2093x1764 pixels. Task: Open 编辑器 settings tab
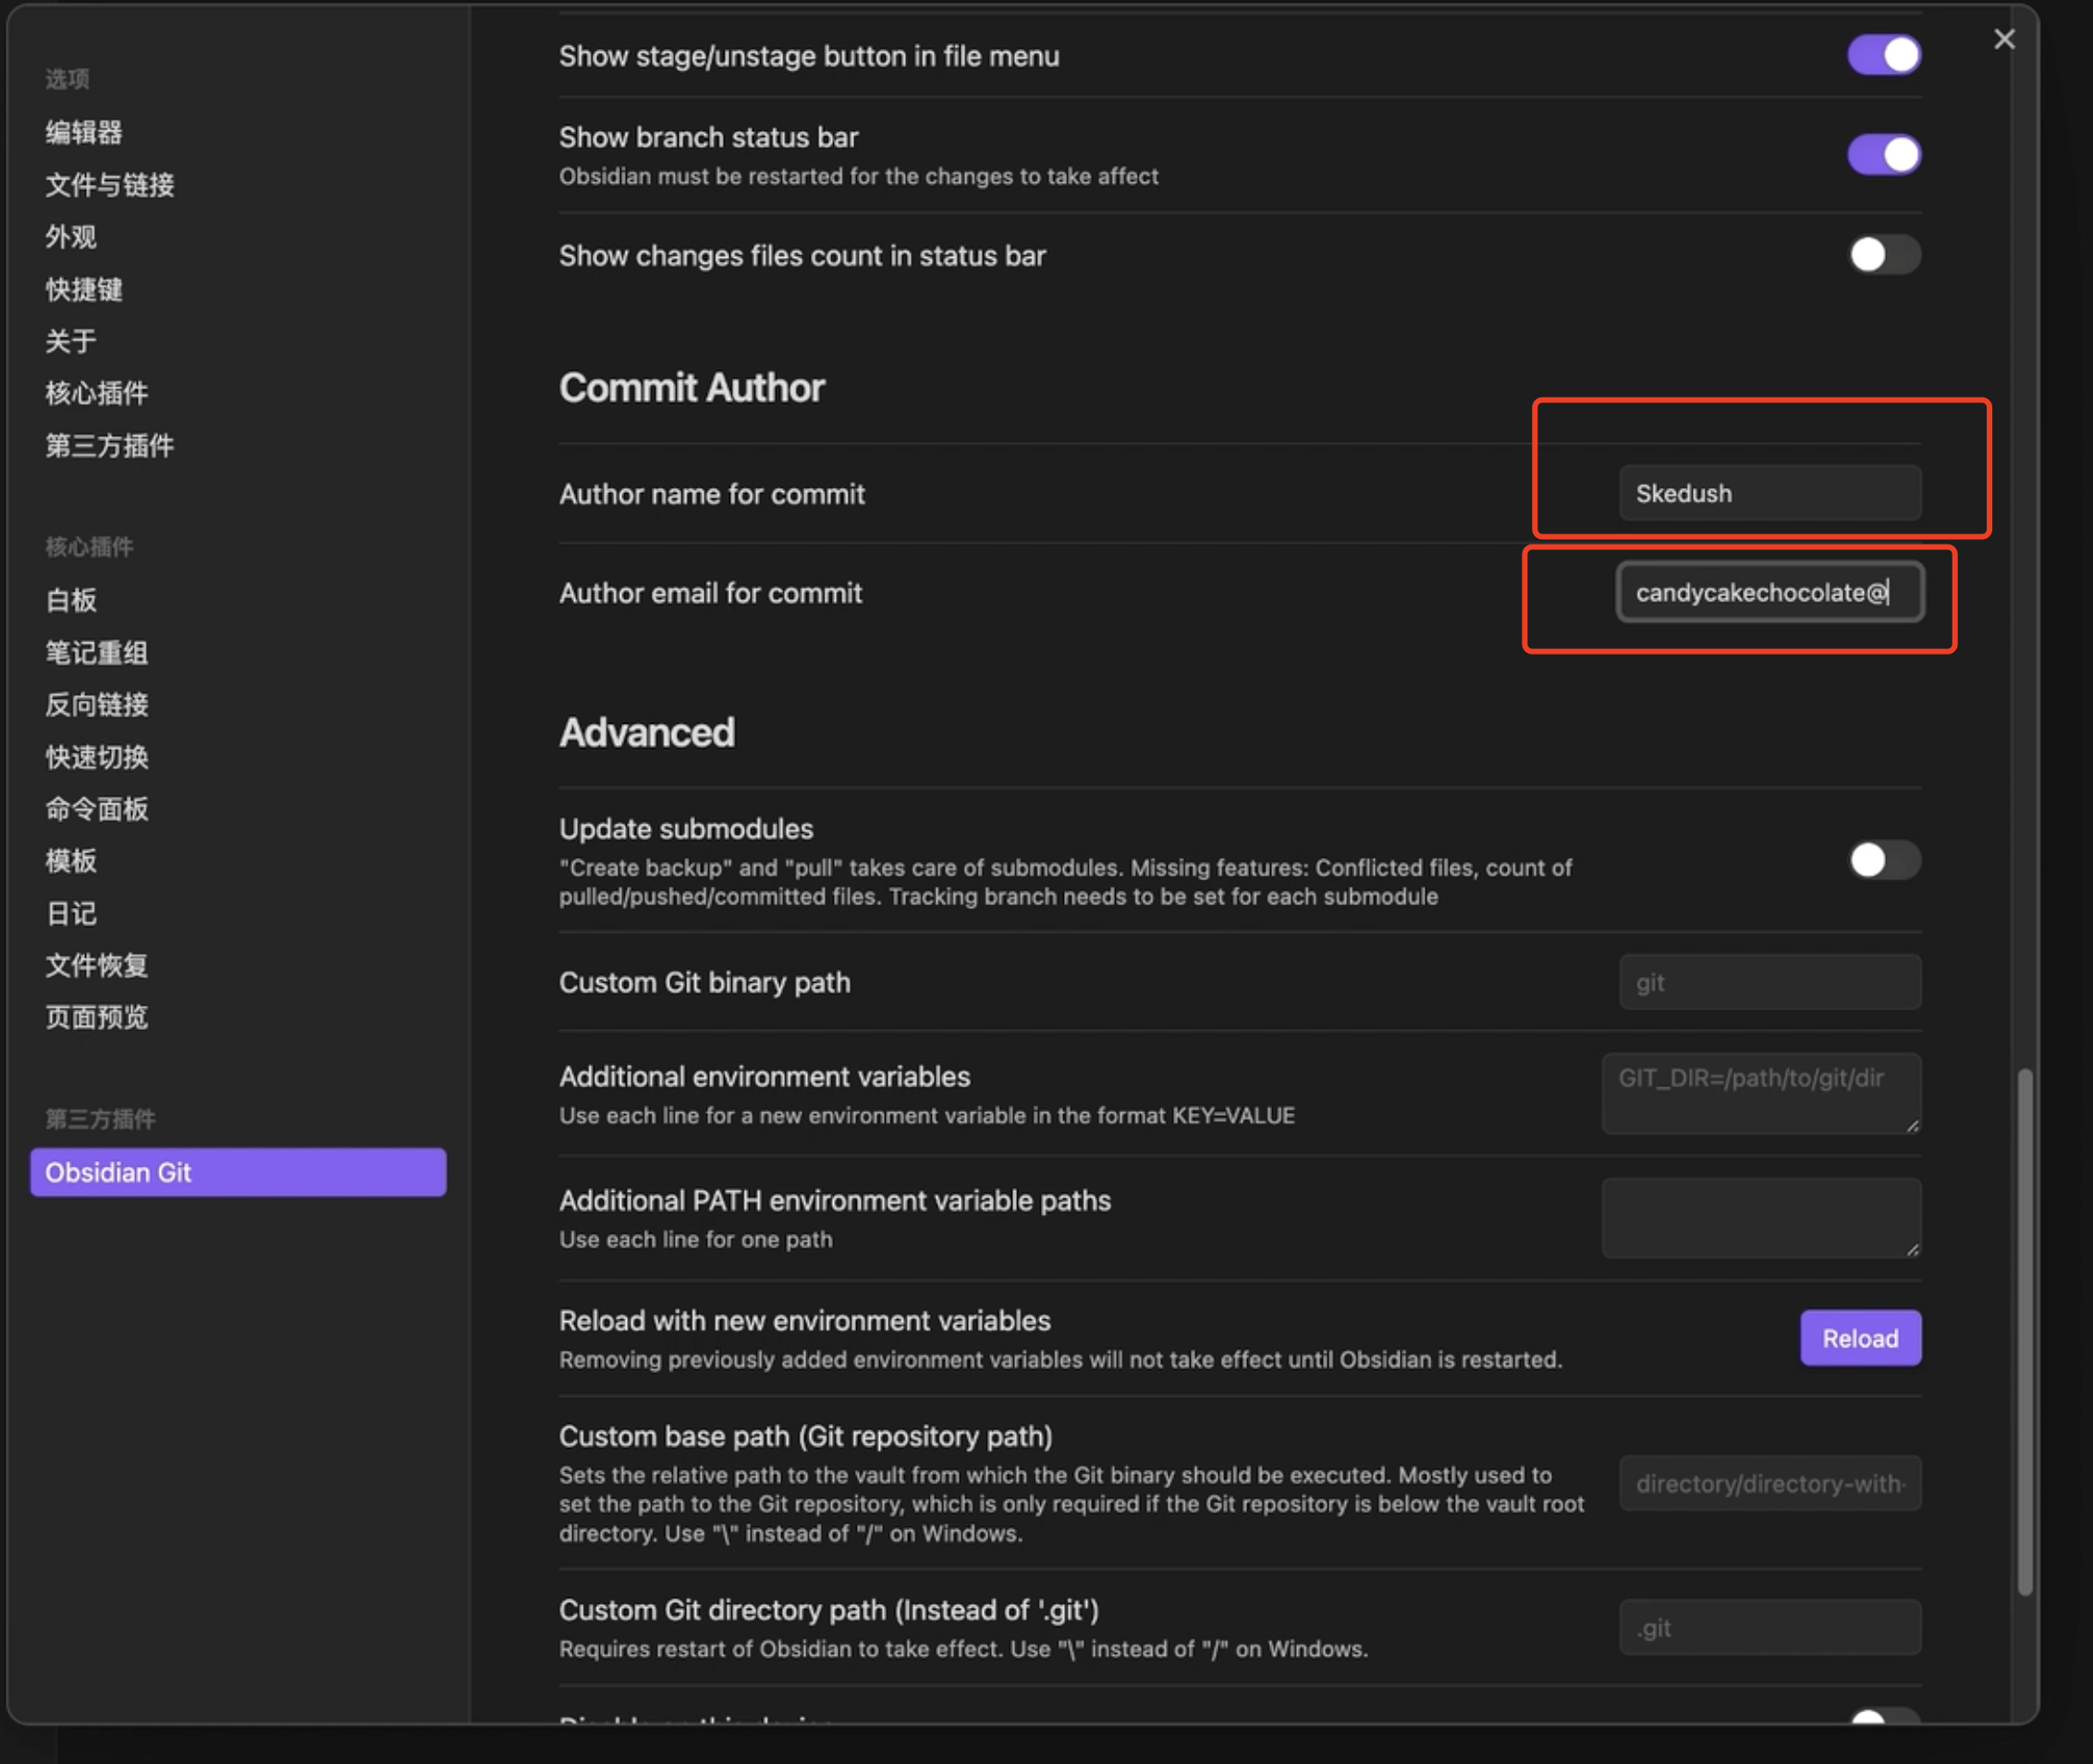point(84,132)
